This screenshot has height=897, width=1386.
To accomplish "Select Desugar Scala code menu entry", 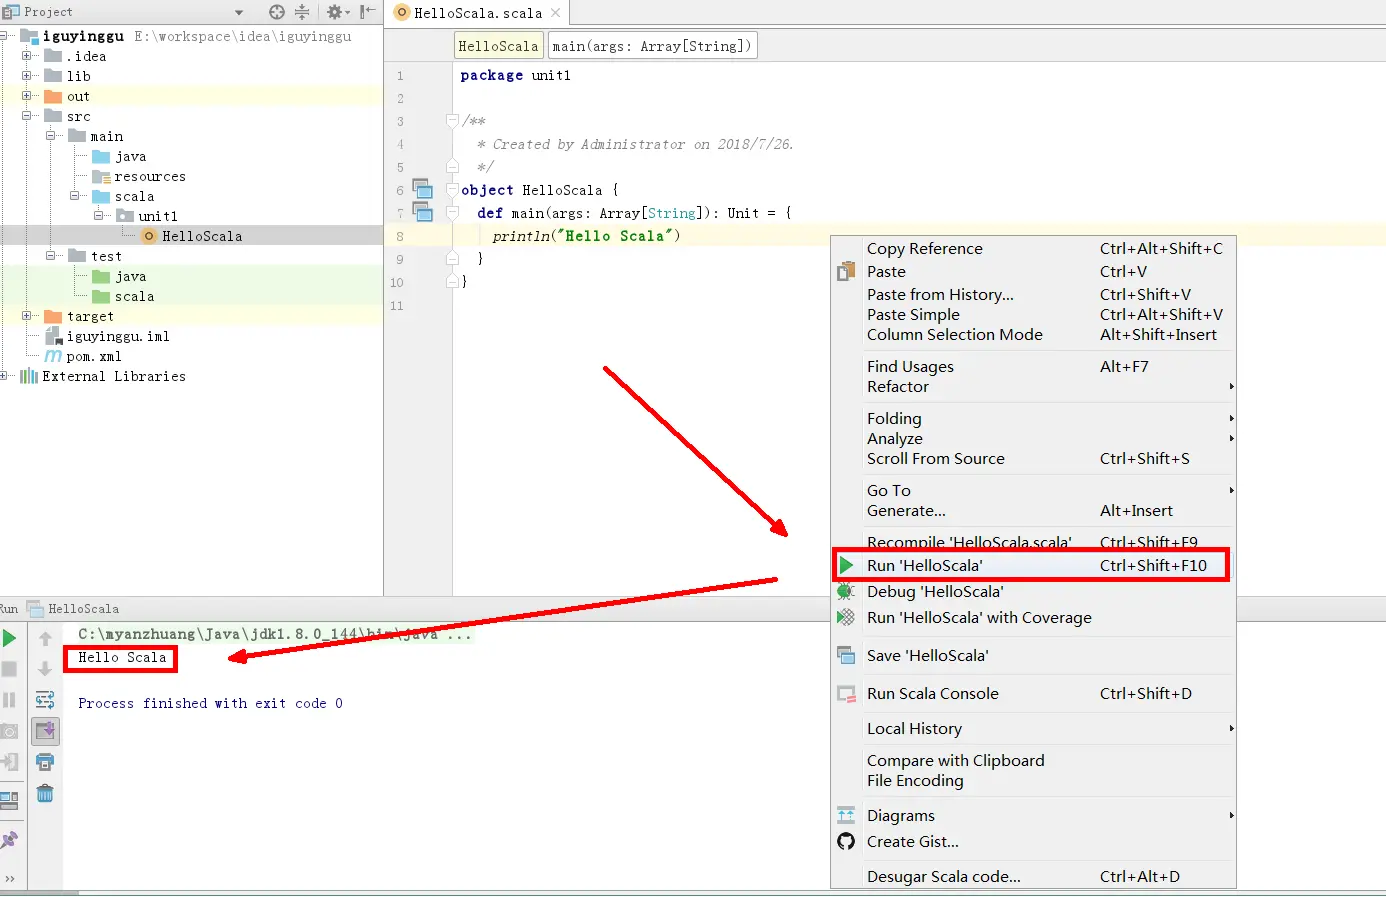I will [x=1033, y=876].
